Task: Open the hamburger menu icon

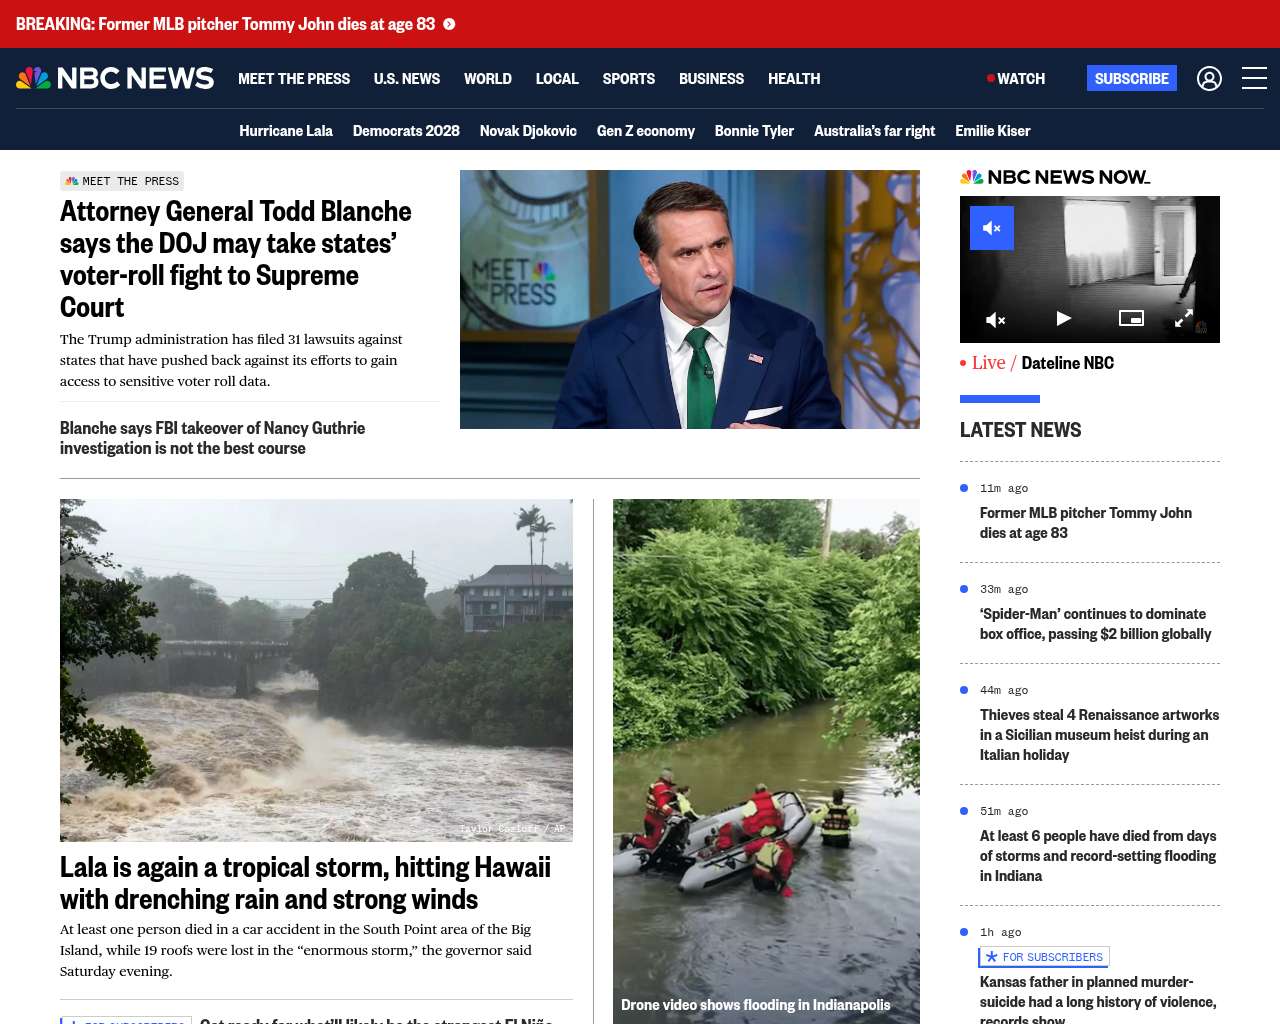Action: click(1254, 78)
